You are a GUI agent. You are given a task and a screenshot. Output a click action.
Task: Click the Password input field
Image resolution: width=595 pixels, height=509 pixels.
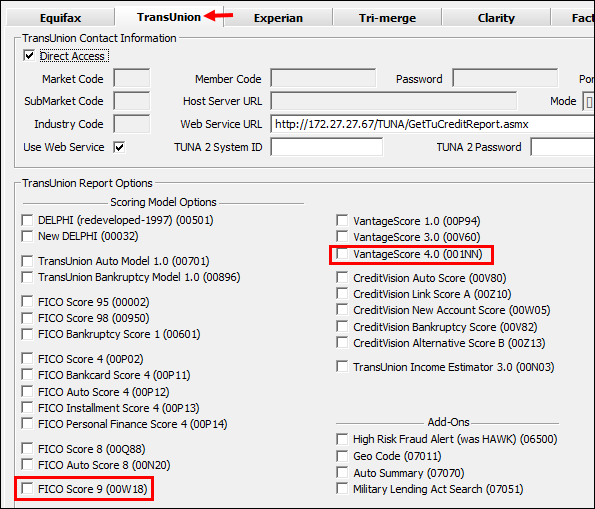[505, 79]
